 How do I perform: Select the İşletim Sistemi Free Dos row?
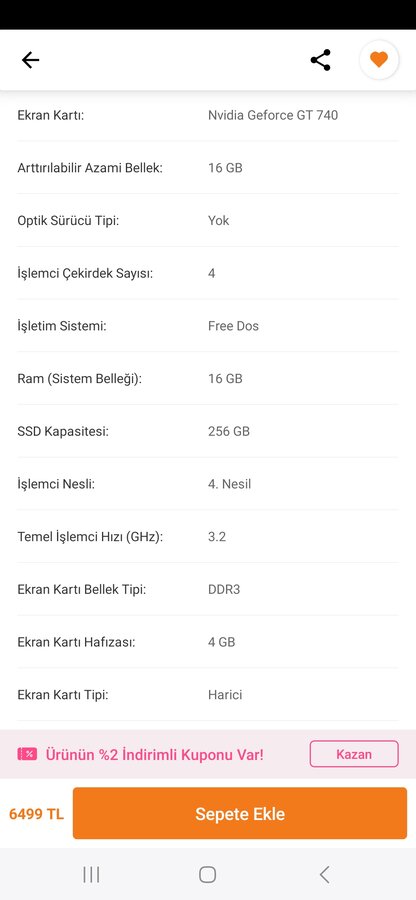(x=208, y=326)
